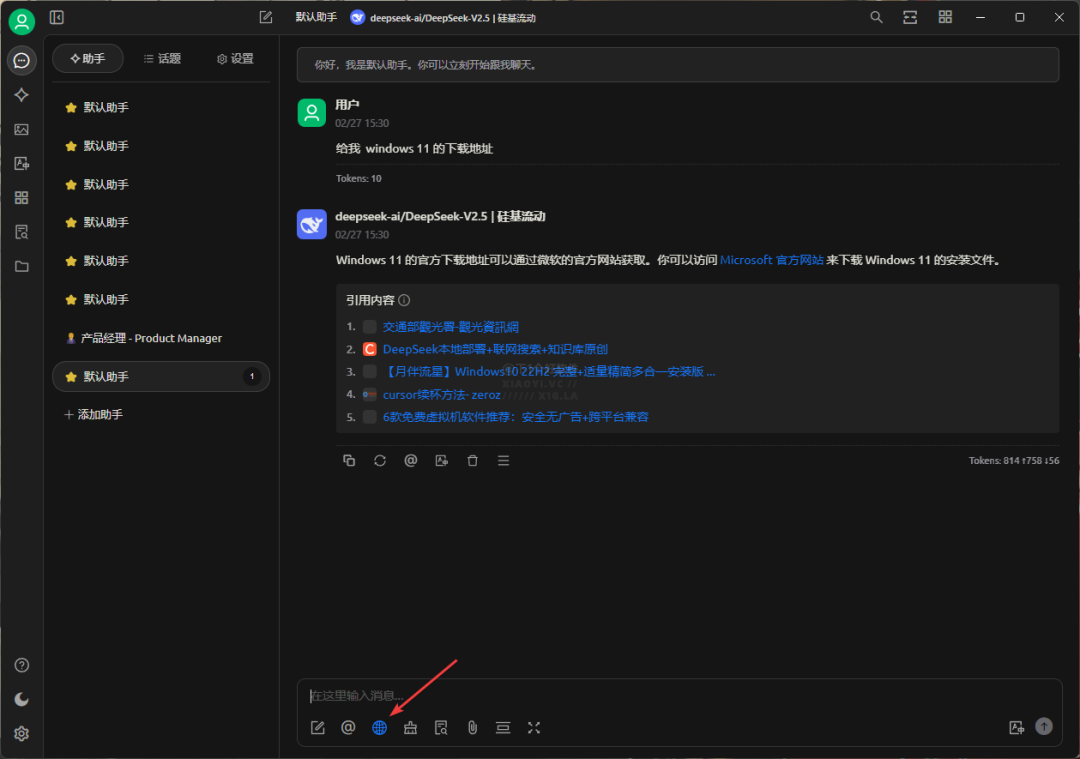The width and height of the screenshot is (1080, 759).
Task: Click the text Tokens: 814 ↑758 ↓56
Action: coord(1014,461)
